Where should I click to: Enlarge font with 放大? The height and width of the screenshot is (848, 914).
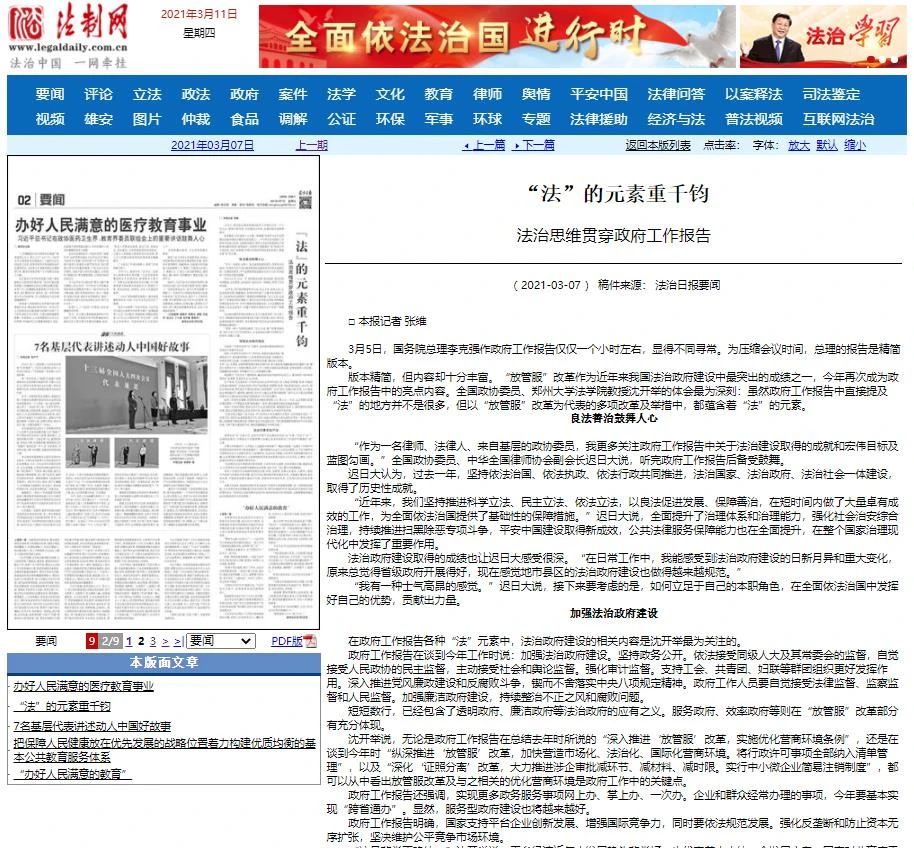pos(799,145)
